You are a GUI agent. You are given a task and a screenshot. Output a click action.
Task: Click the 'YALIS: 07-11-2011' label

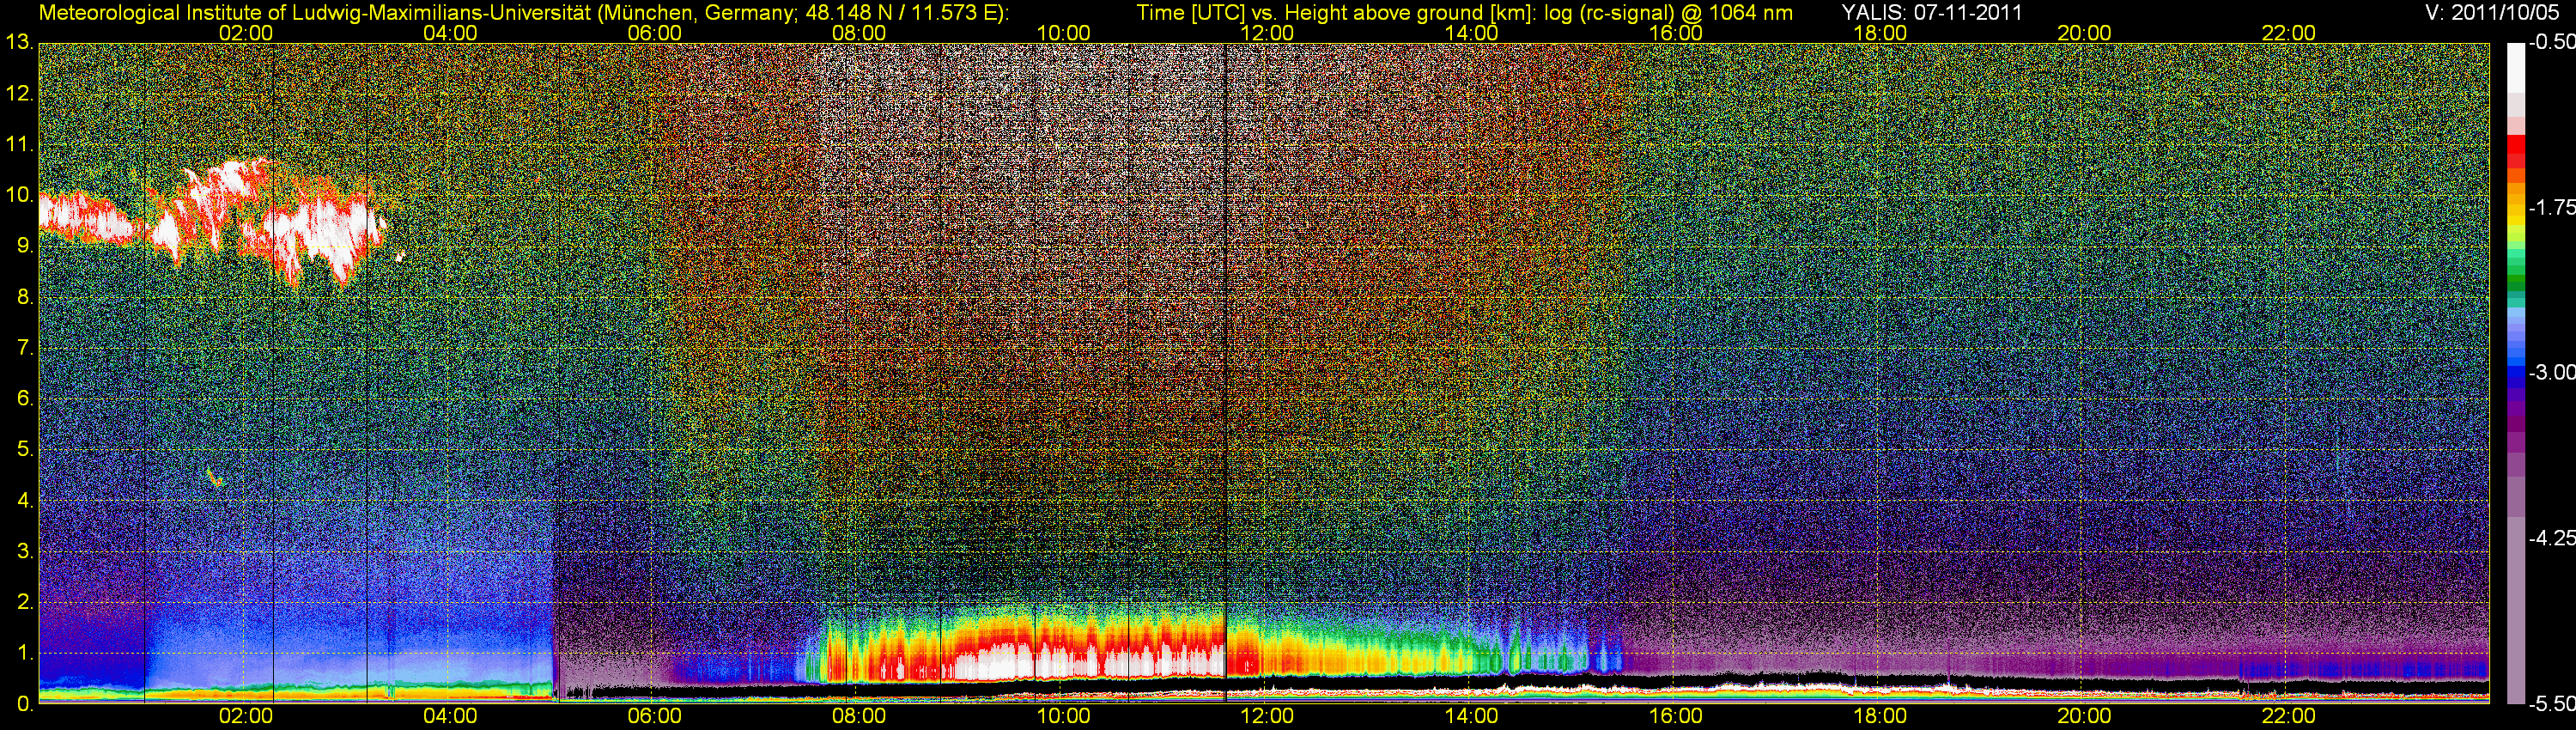(x=1932, y=13)
